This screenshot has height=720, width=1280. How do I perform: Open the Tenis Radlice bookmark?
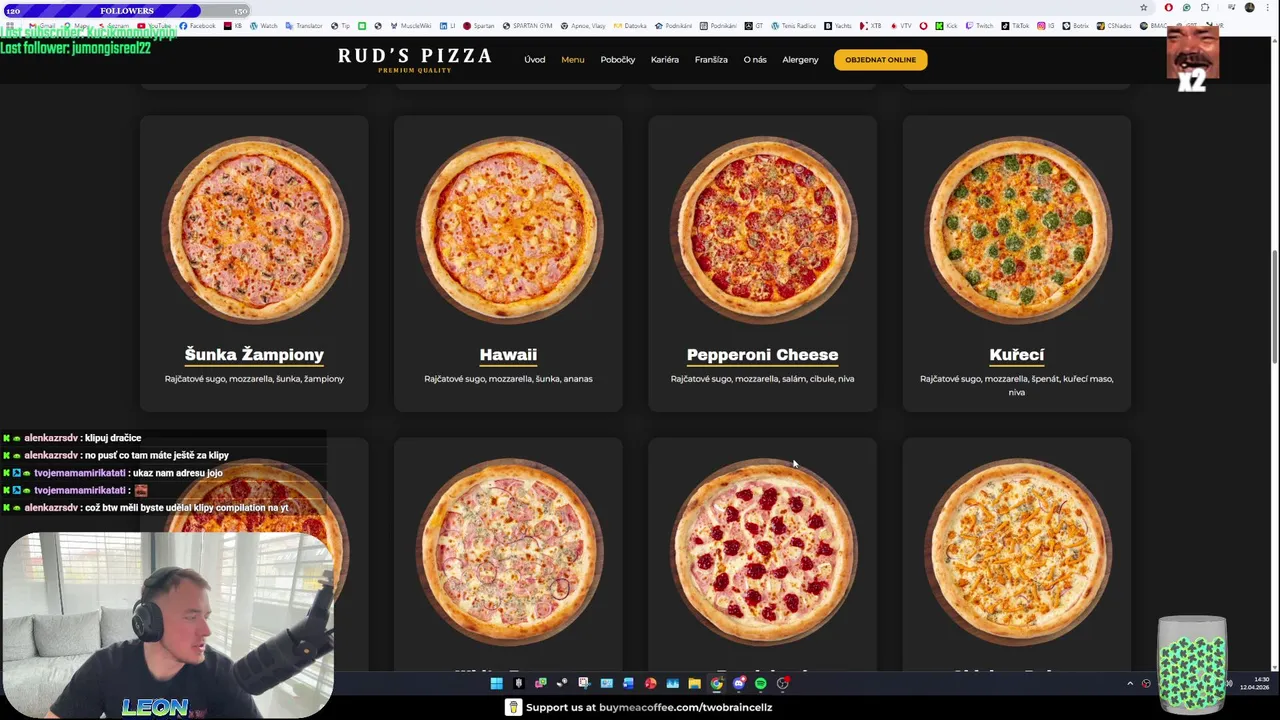(794, 26)
